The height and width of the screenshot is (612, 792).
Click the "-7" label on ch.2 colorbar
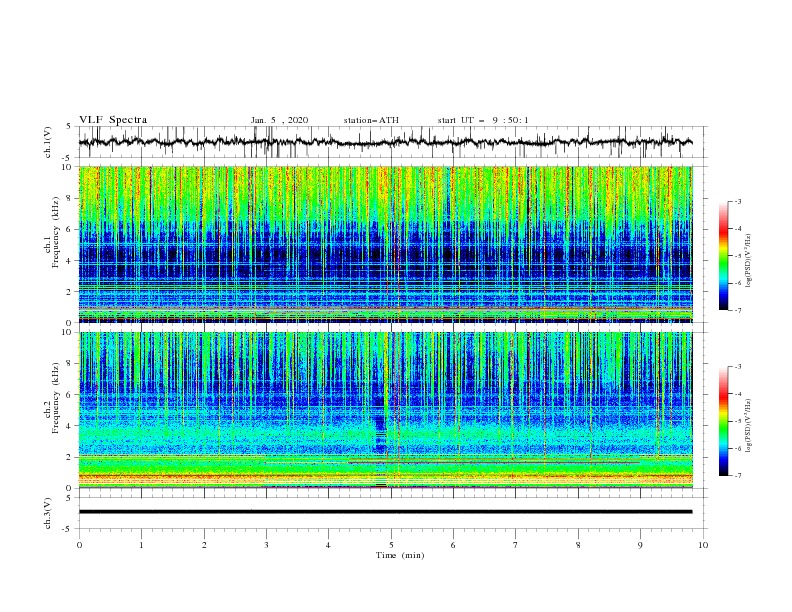[738, 476]
